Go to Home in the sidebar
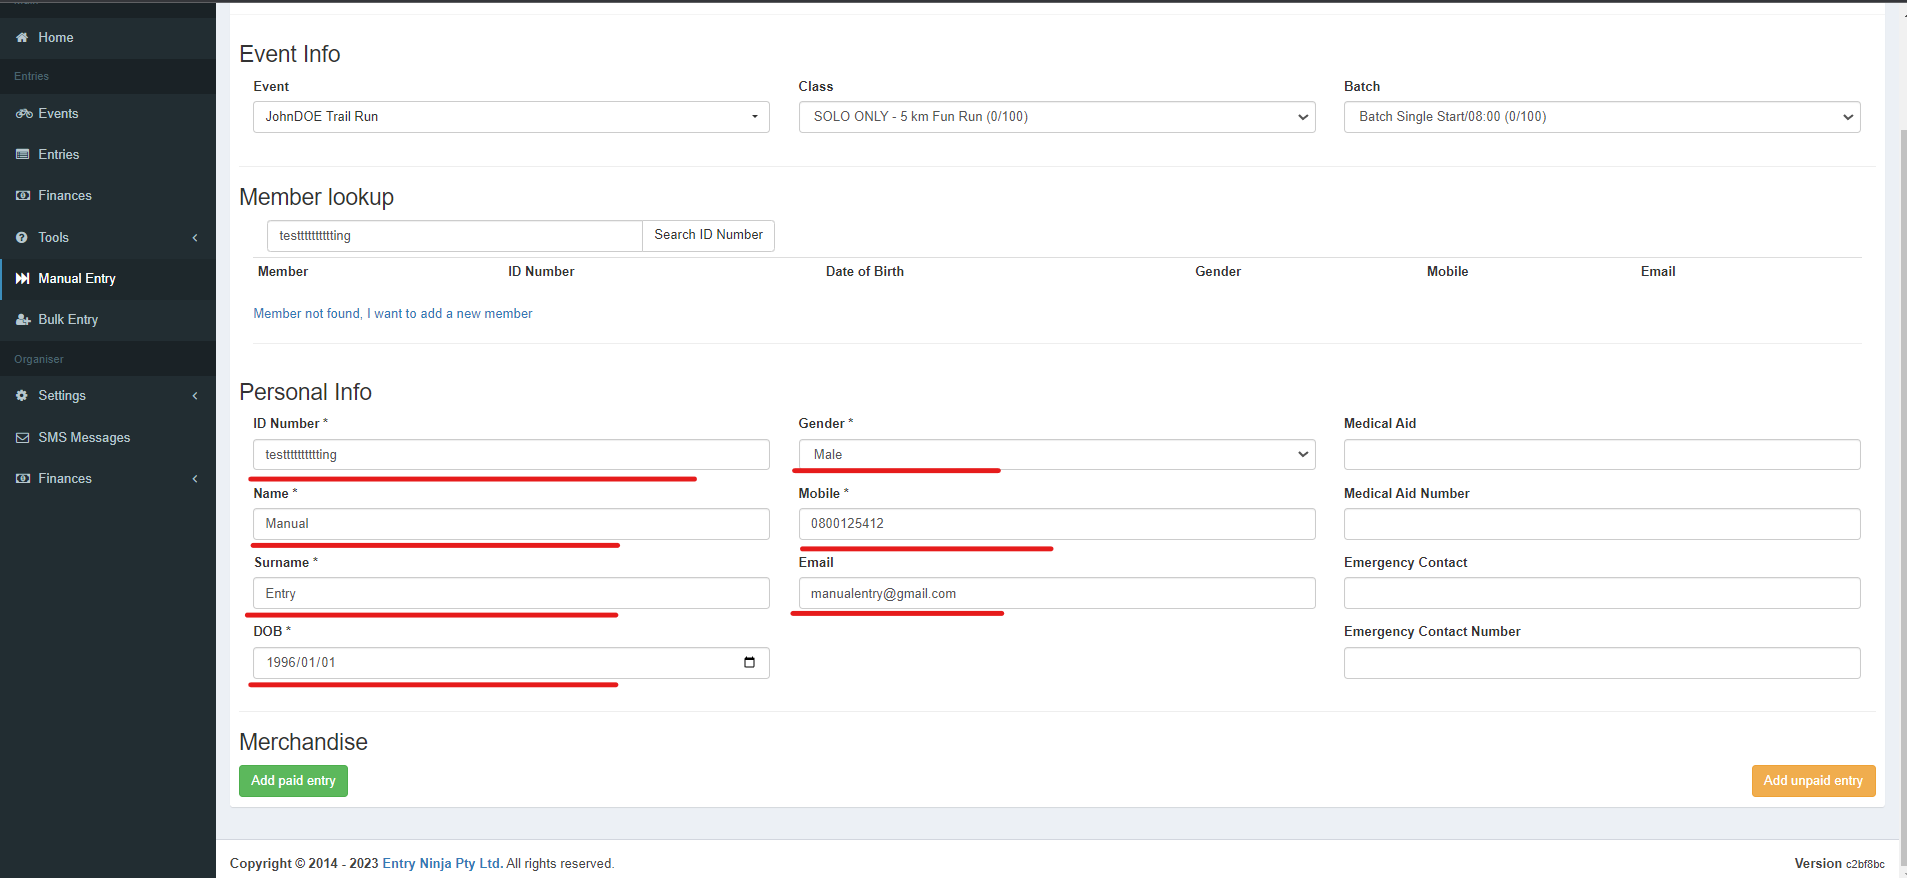Screen dimensions: 1907x878 tap(108, 38)
